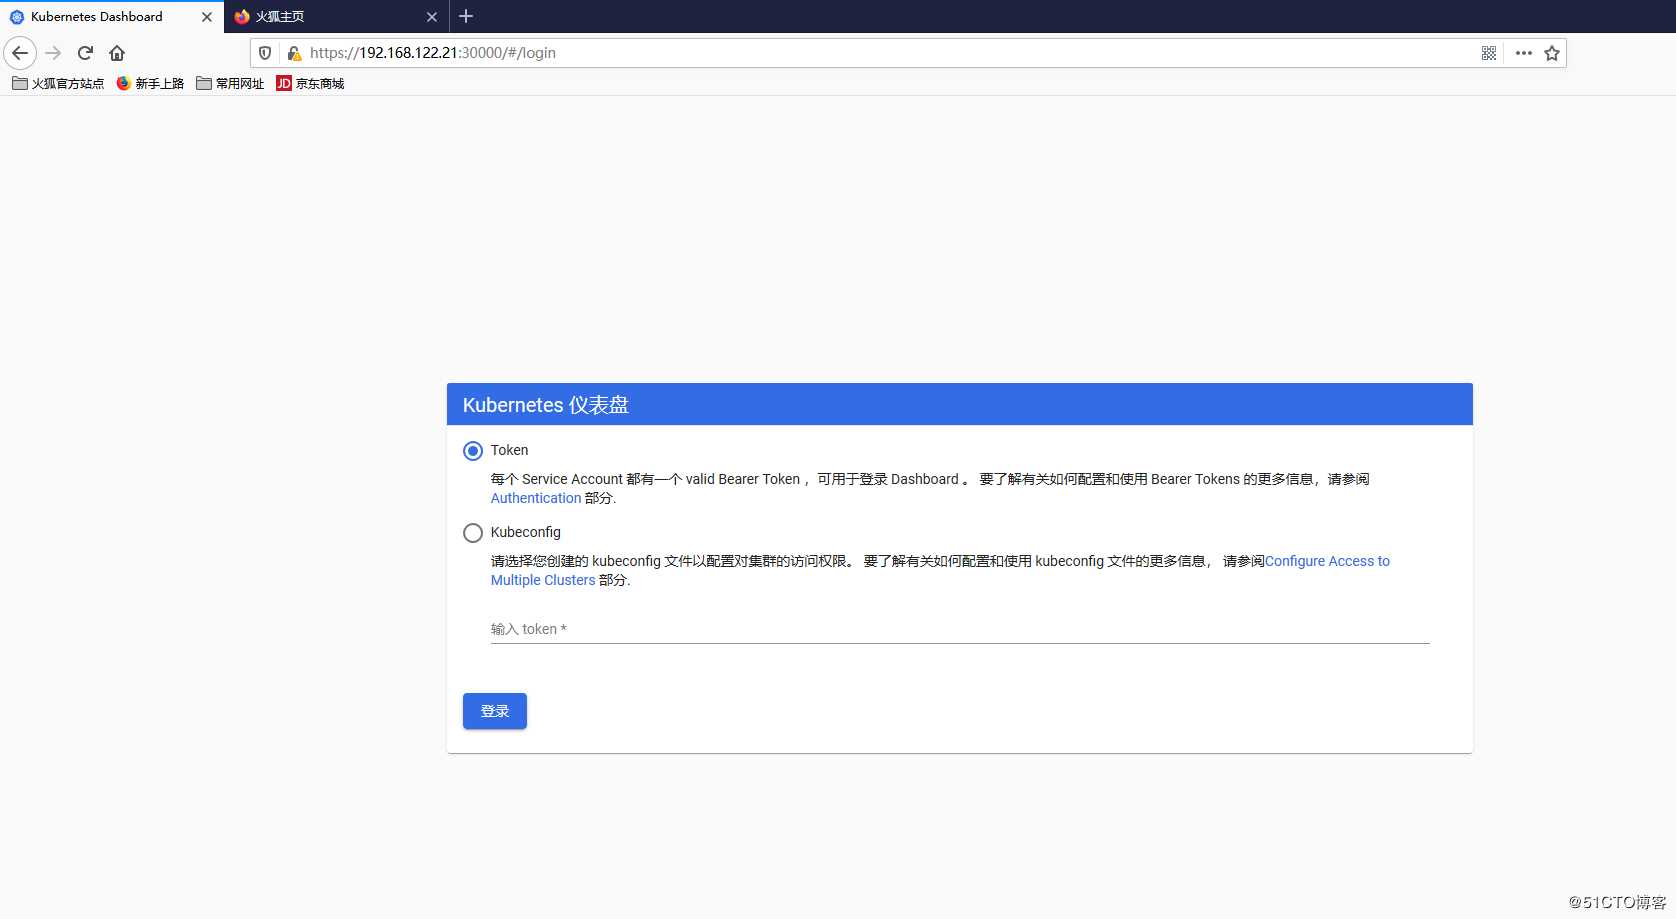1676x919 pixels.
Task: Go back to the previous page
Action: pyautogui.click(x=20, y=53)
